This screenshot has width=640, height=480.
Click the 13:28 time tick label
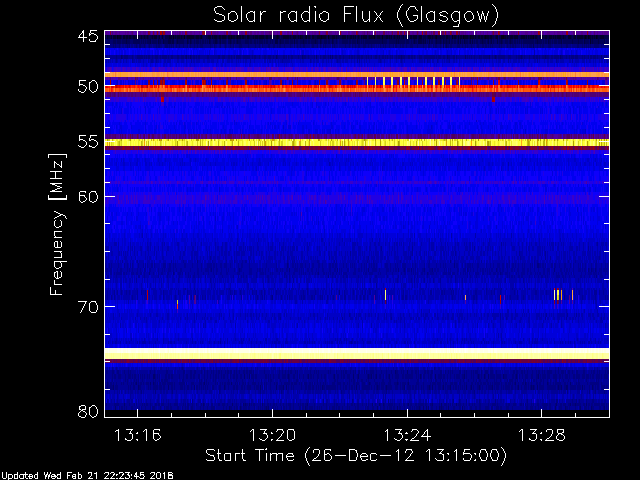[542, 435]
